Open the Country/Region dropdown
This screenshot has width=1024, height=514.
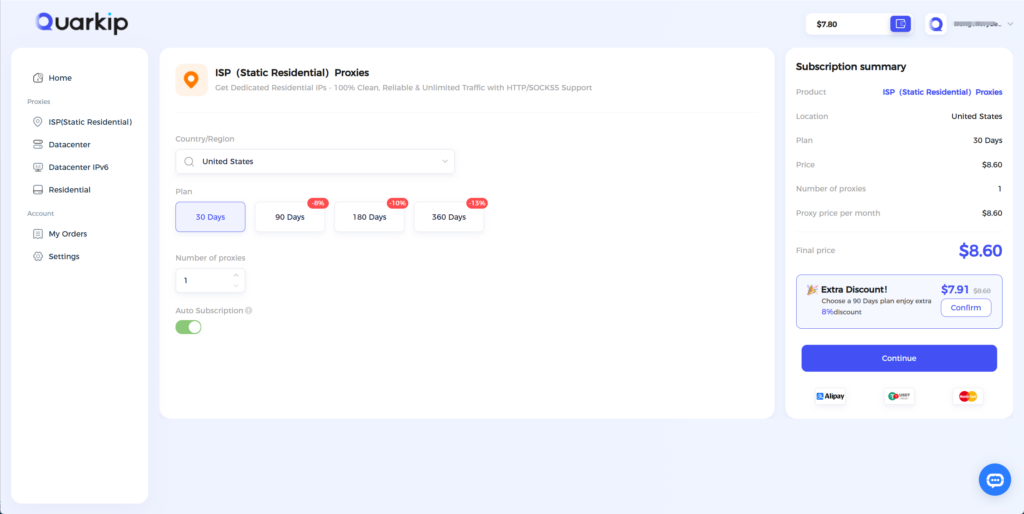(315, 161)
